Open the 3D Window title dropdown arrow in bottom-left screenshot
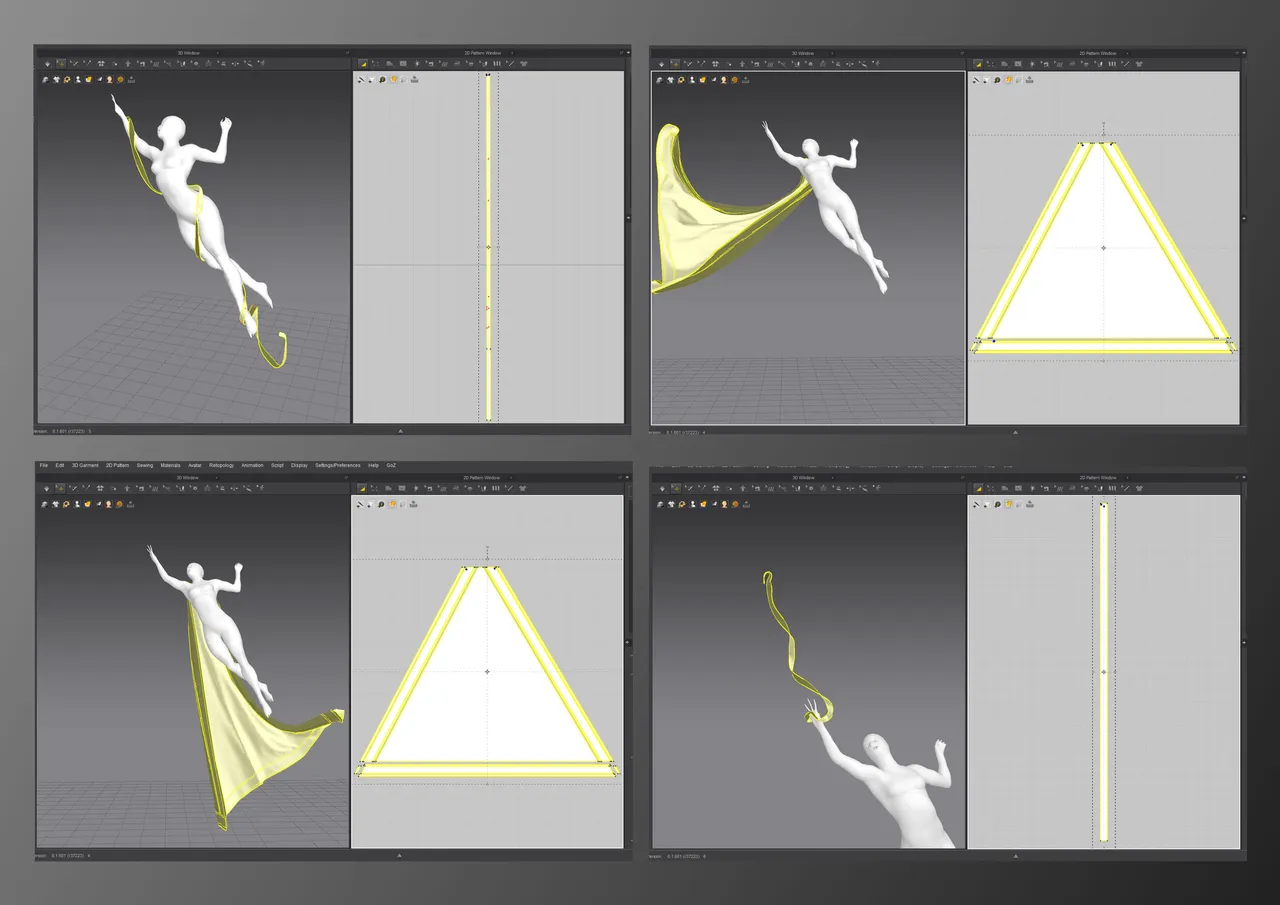 pos(217,477)
